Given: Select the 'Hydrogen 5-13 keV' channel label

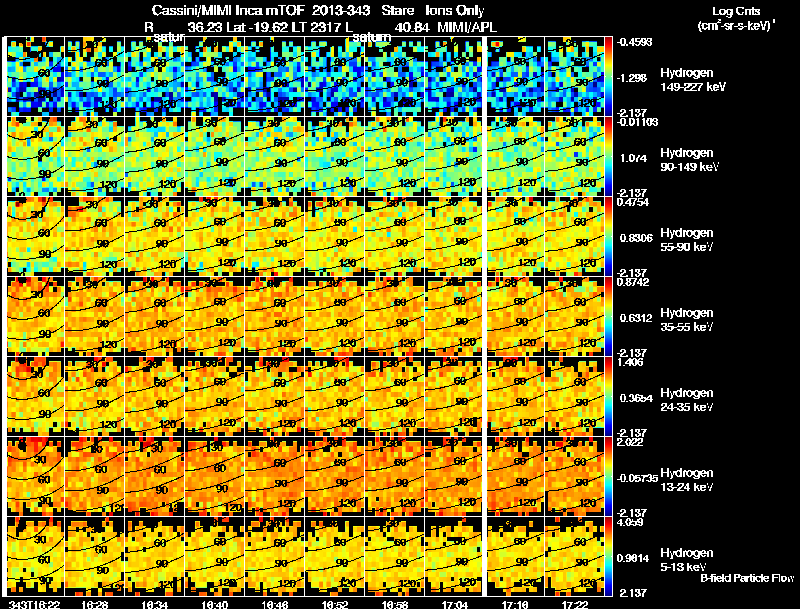Looking at the screenshot, I should pos(687,560).
